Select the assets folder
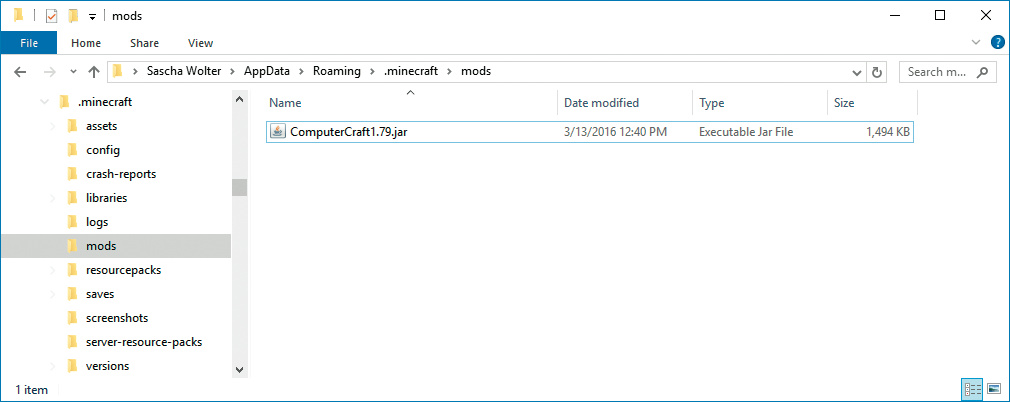 [x=102, y=126]
